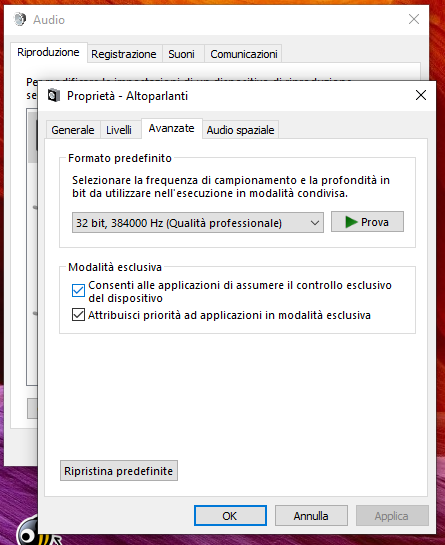445x545 pixels.
Task: Close the Audio window
Action: 414,19
